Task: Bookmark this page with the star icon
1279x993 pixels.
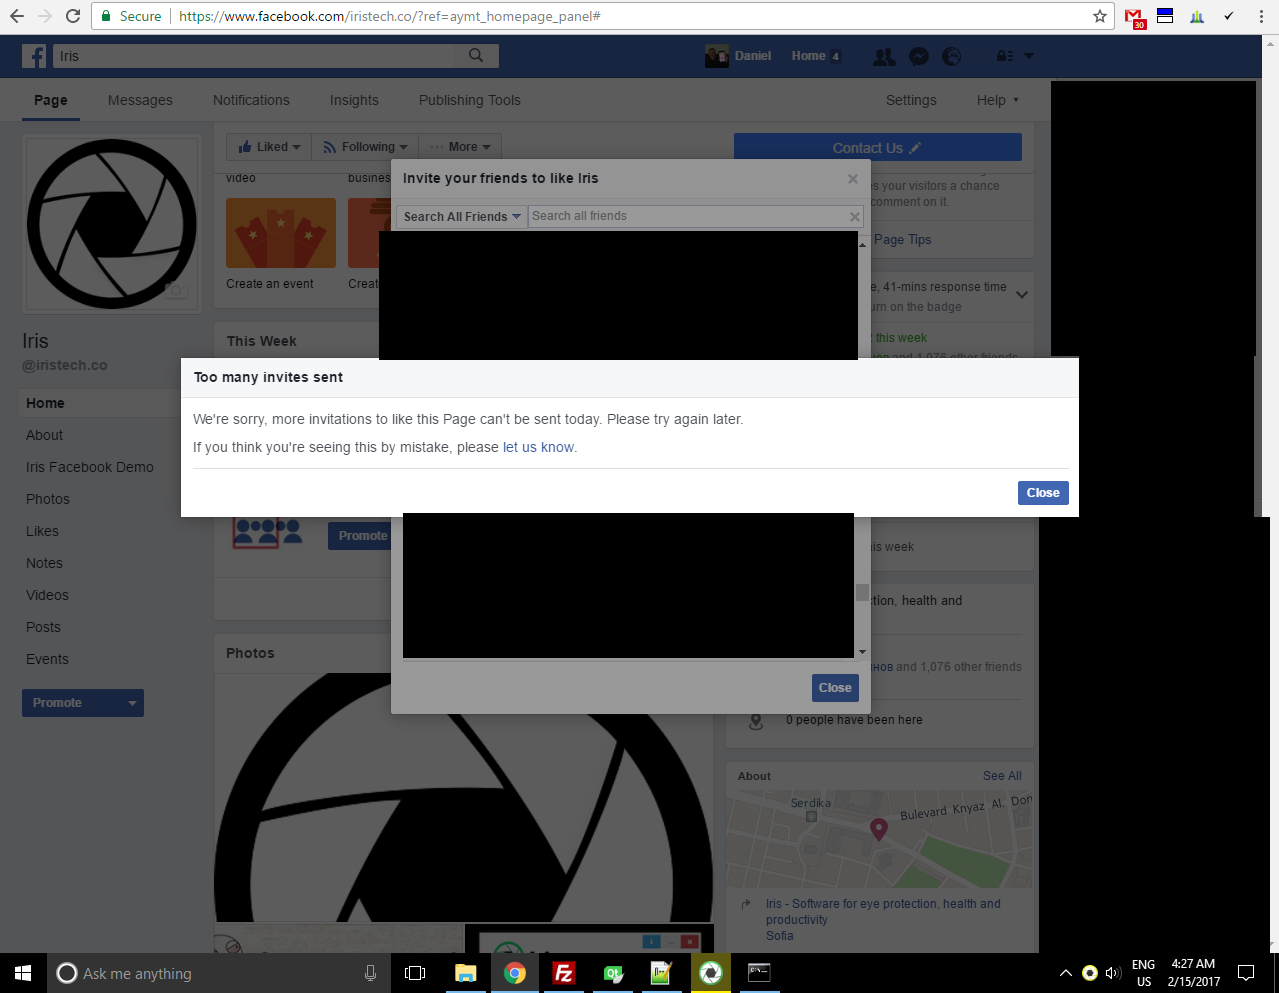Action: 1100,16
